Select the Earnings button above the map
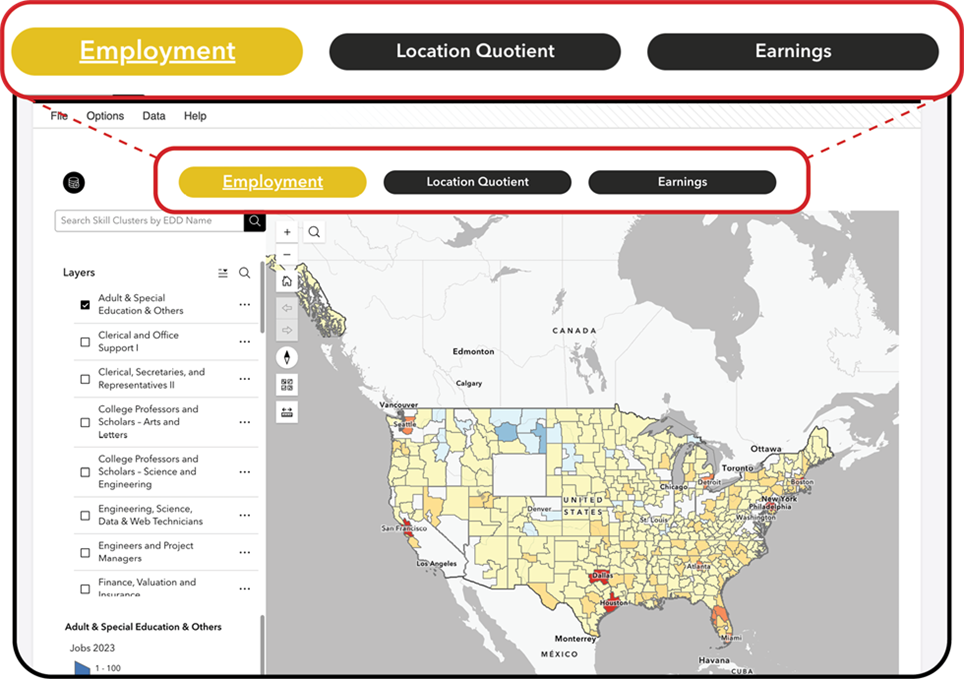 pyautogui.click(x=682, y=182)
